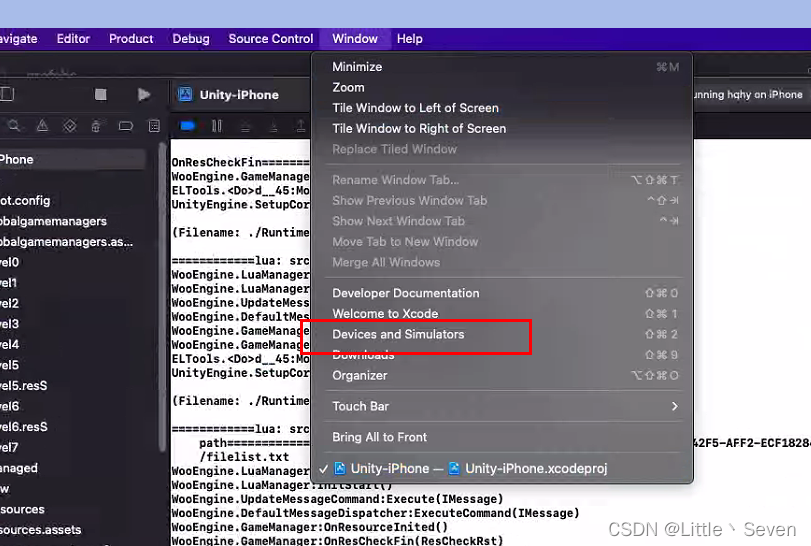Open the Issue navigator warning triangle

pos(42,126)
